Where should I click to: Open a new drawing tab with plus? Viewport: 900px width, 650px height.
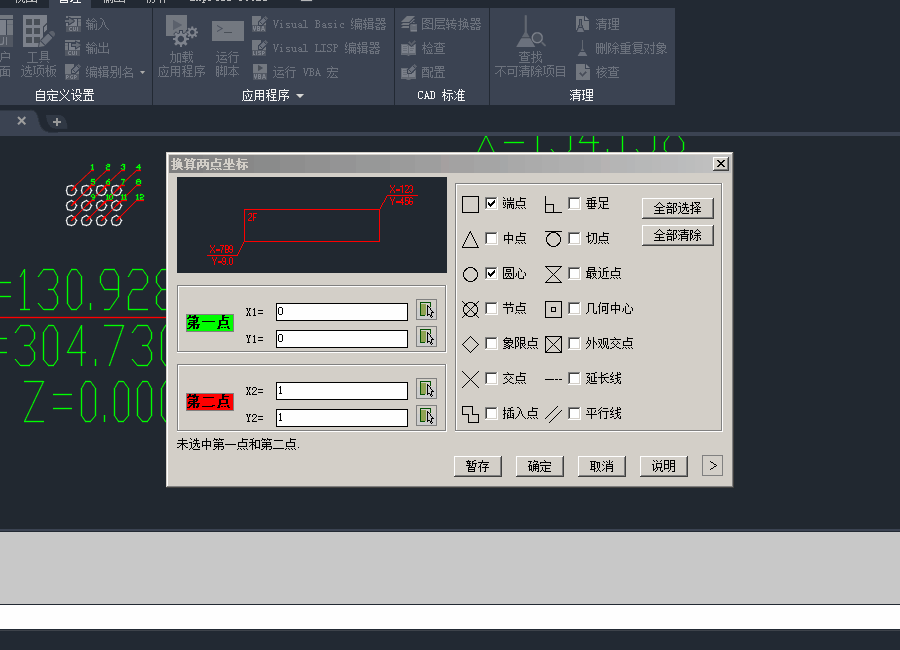(57, 122)
